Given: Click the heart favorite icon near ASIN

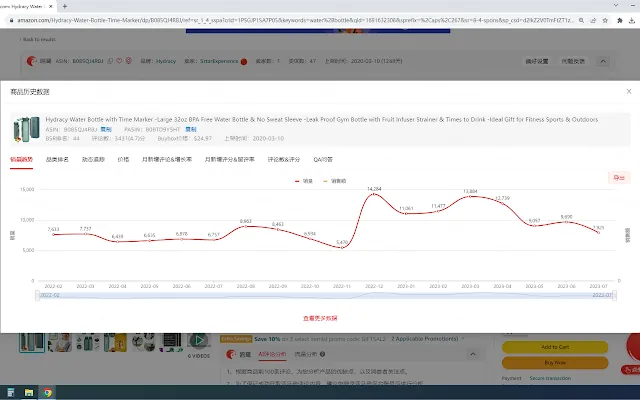Looking at the screenshot, I should tap(119, 61).
